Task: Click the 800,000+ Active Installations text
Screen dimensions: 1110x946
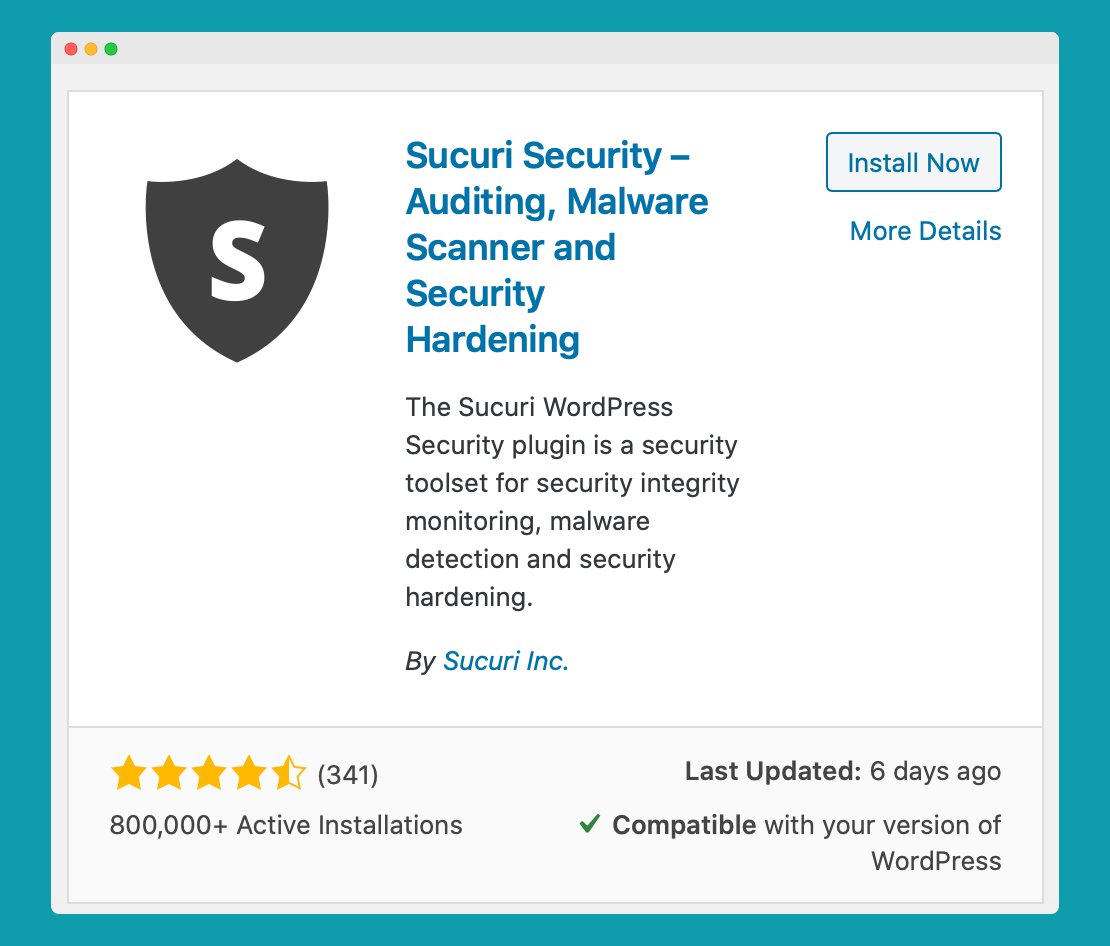Action: pyautogui.click(x=286, y=825)
